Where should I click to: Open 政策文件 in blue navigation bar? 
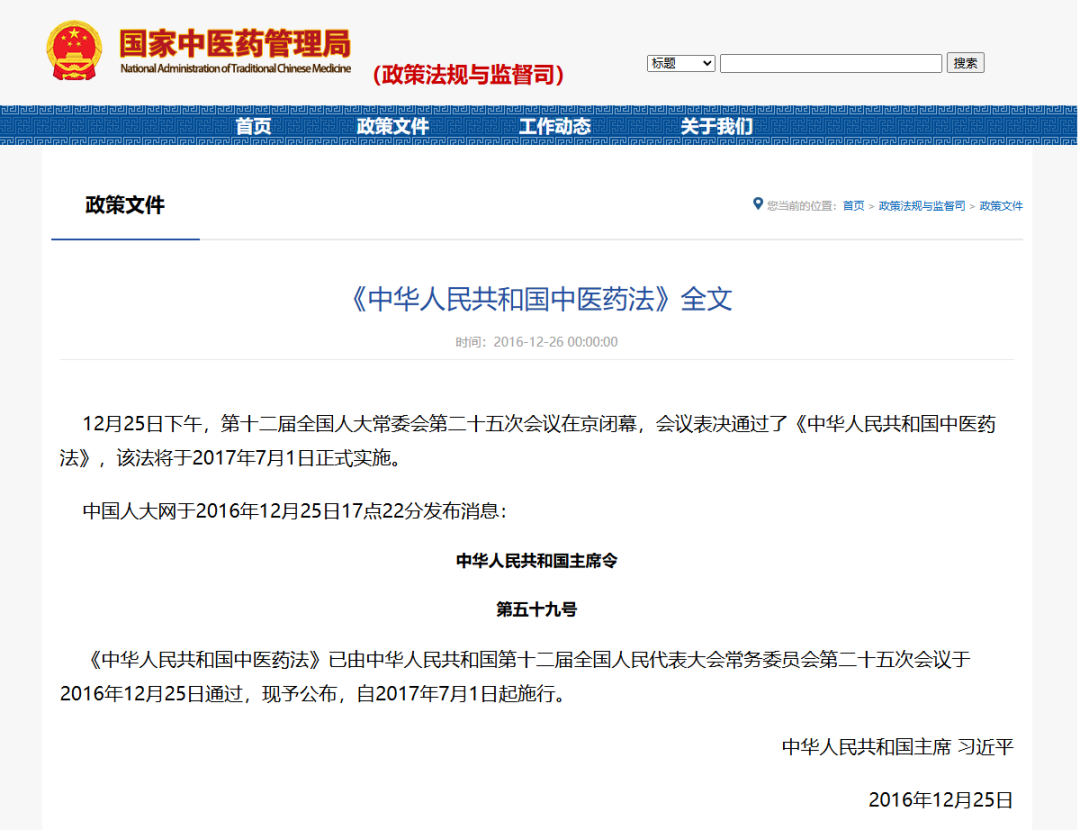pos(393,126)
